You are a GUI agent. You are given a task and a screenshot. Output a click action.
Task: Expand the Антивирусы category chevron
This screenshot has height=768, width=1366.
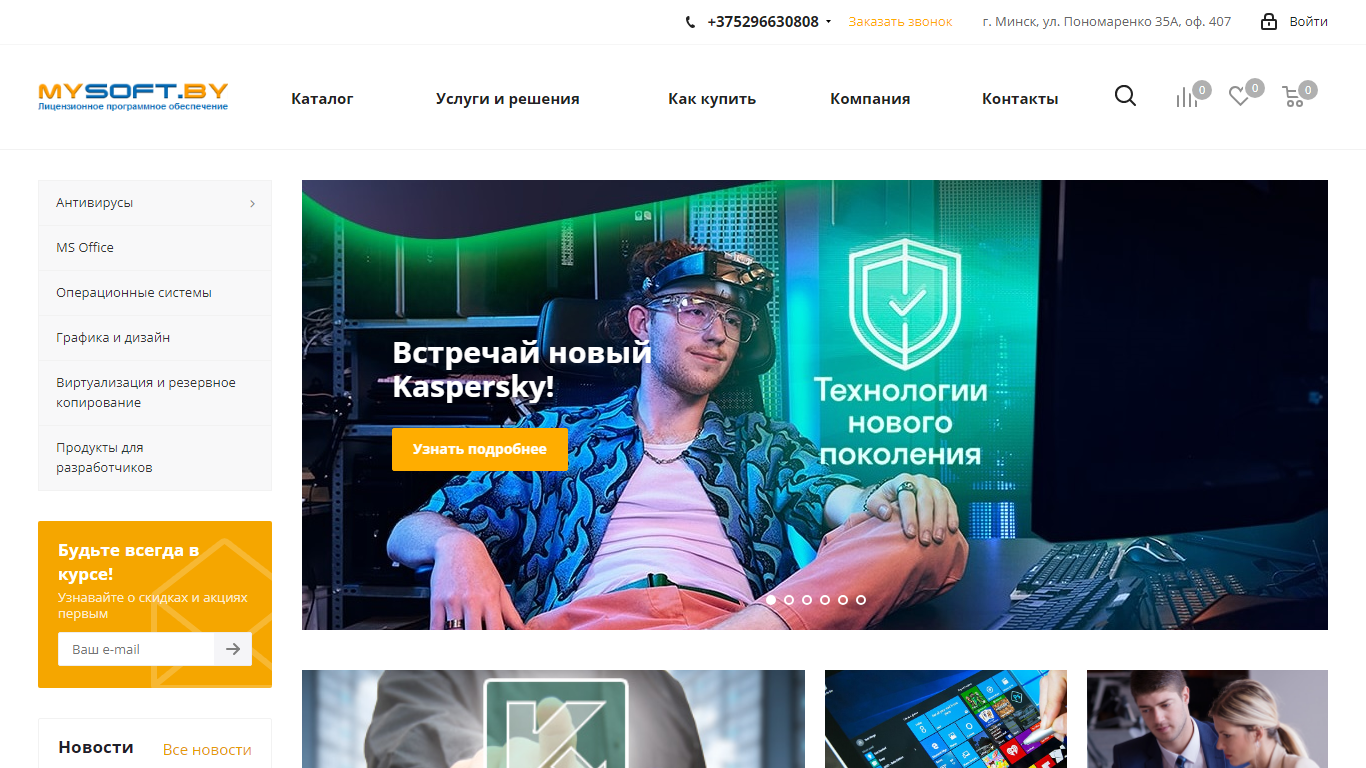click(x=252, y=203)
